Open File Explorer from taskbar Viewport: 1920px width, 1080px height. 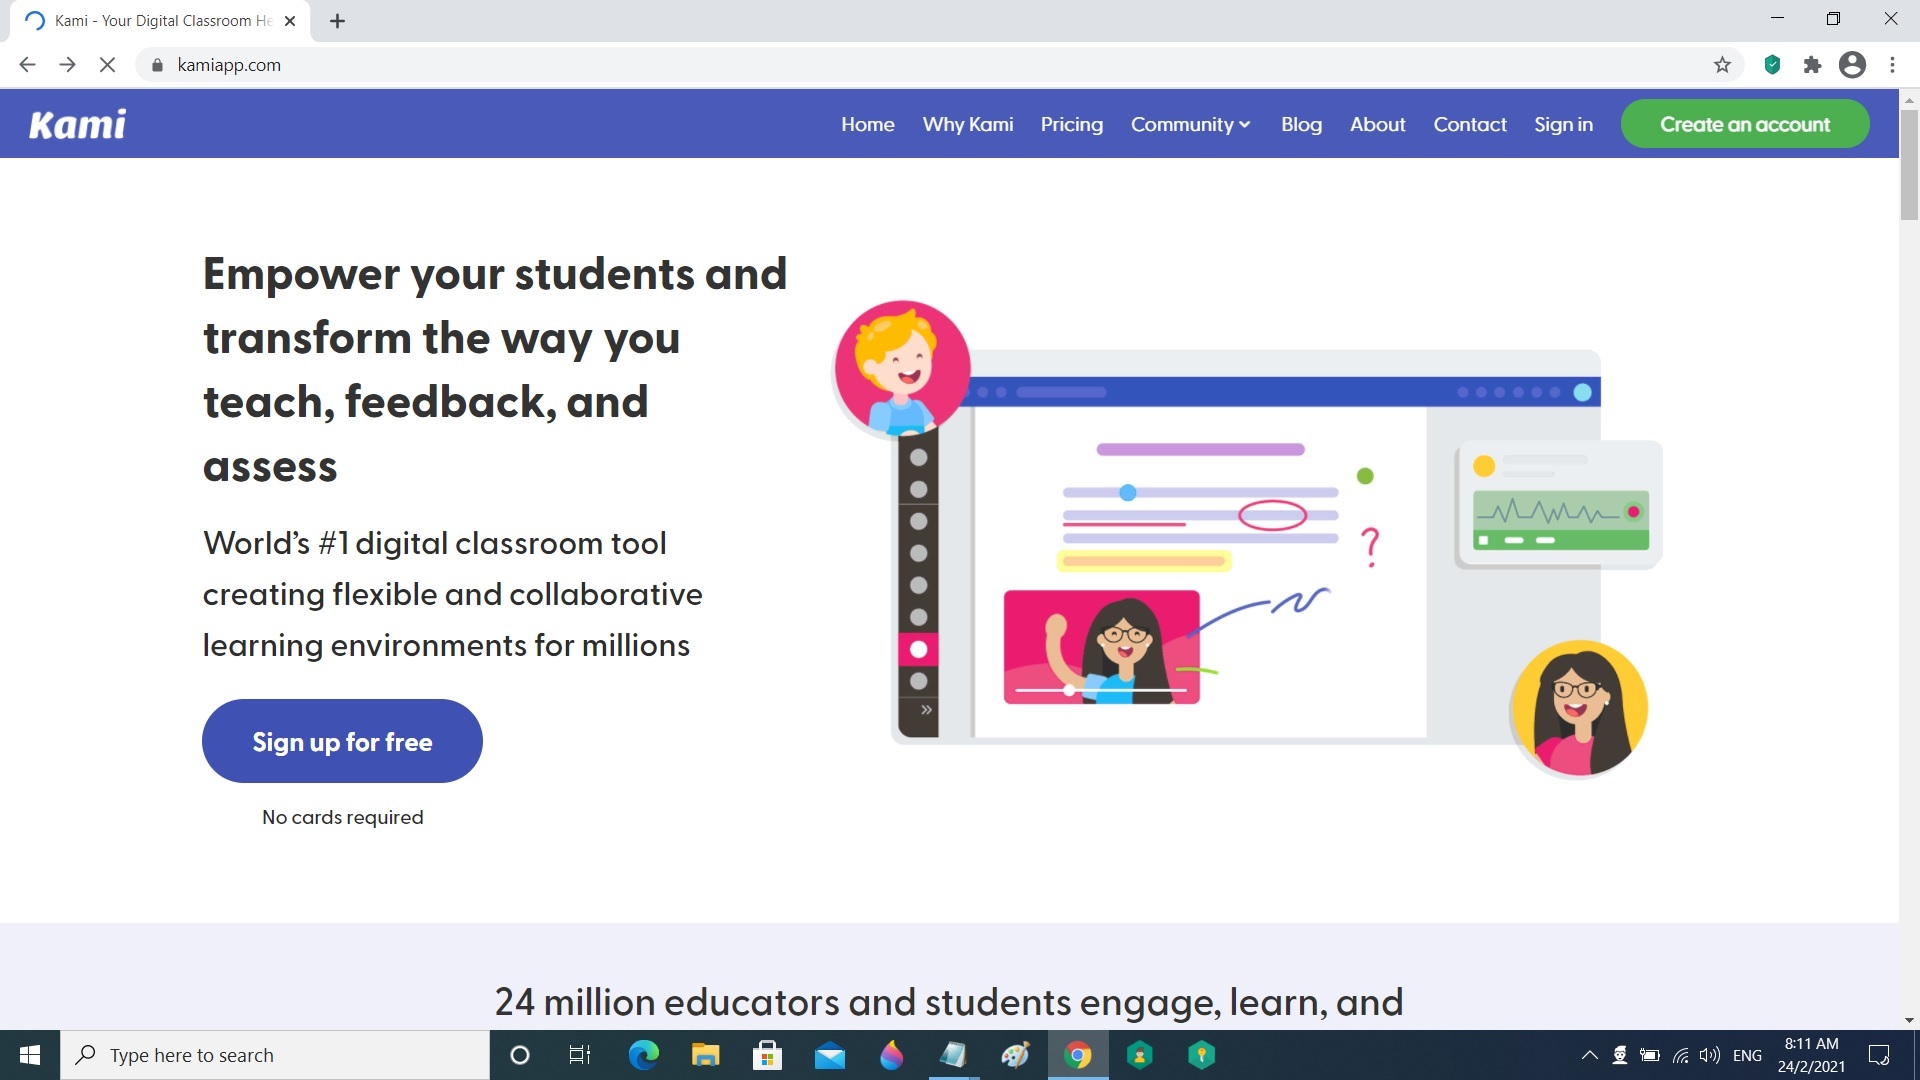[x=705, y=1055]
